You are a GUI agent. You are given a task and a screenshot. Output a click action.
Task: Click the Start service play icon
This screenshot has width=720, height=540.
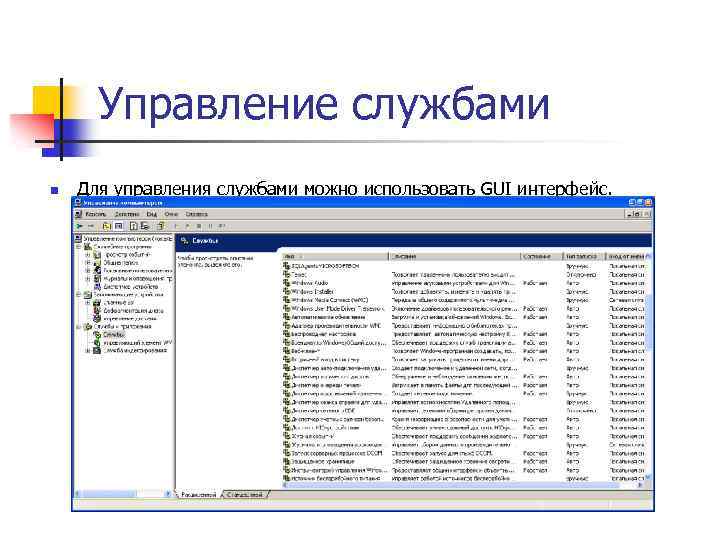pyautogui.click(x=176, y=226)
